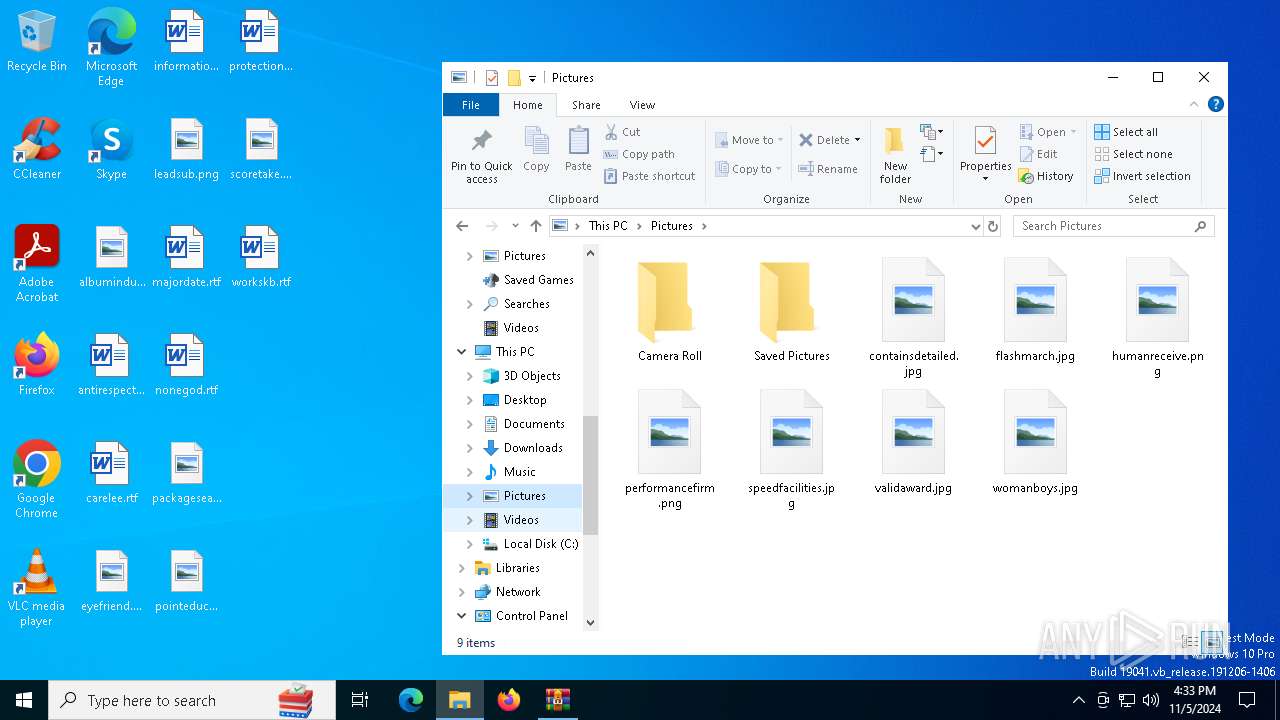Select womanboys.jpg file
The height and width of the screenshot is (720, 1280).
point(1035,442)
